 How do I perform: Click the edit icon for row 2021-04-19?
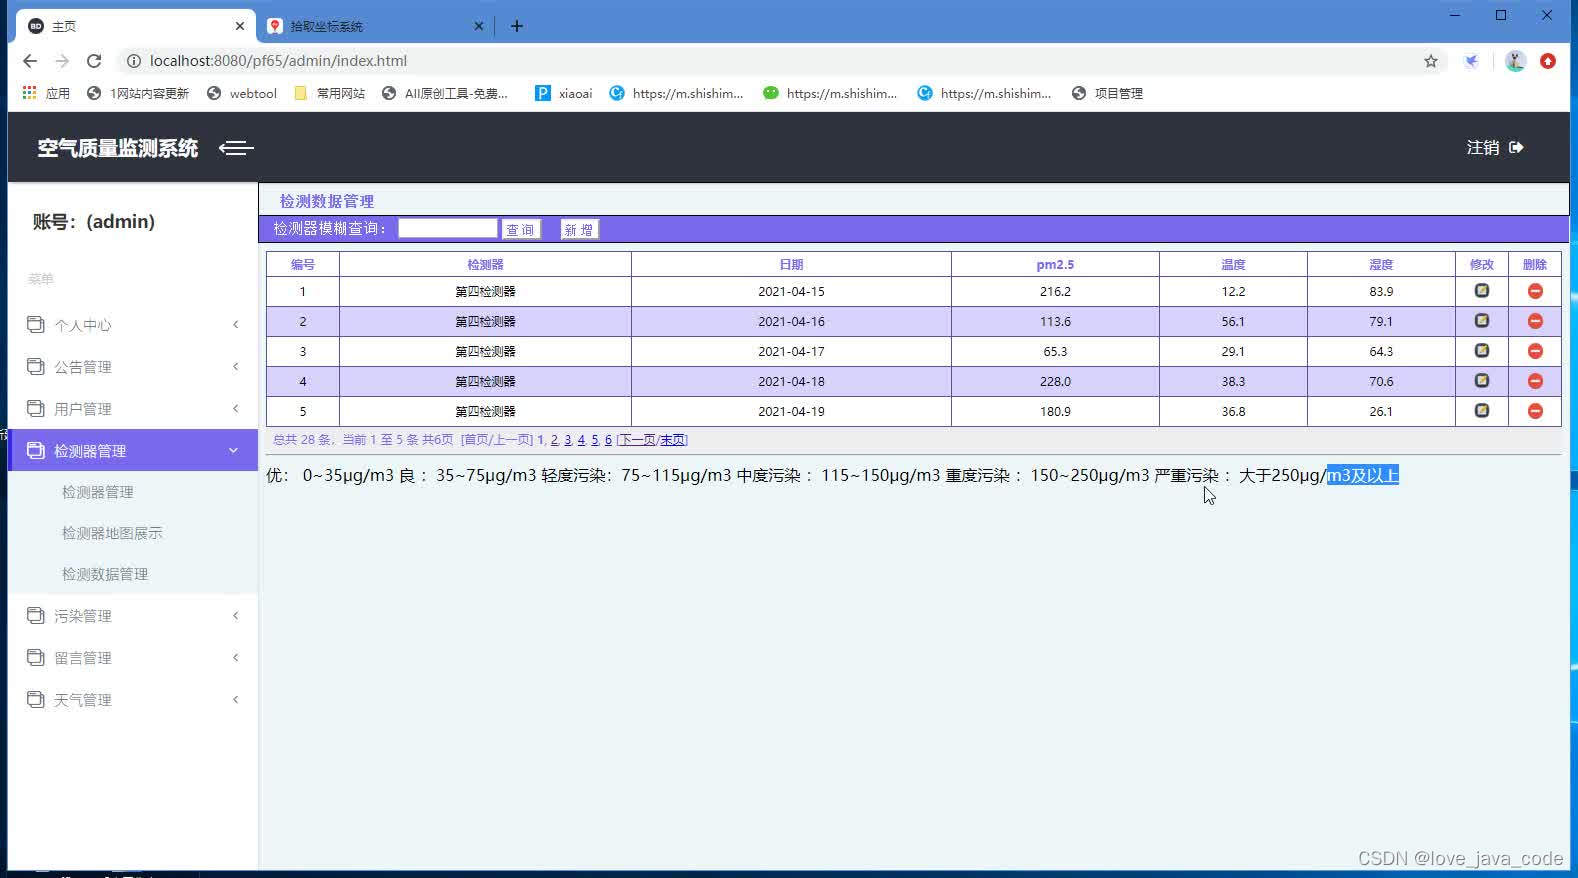pos(1482,411)
